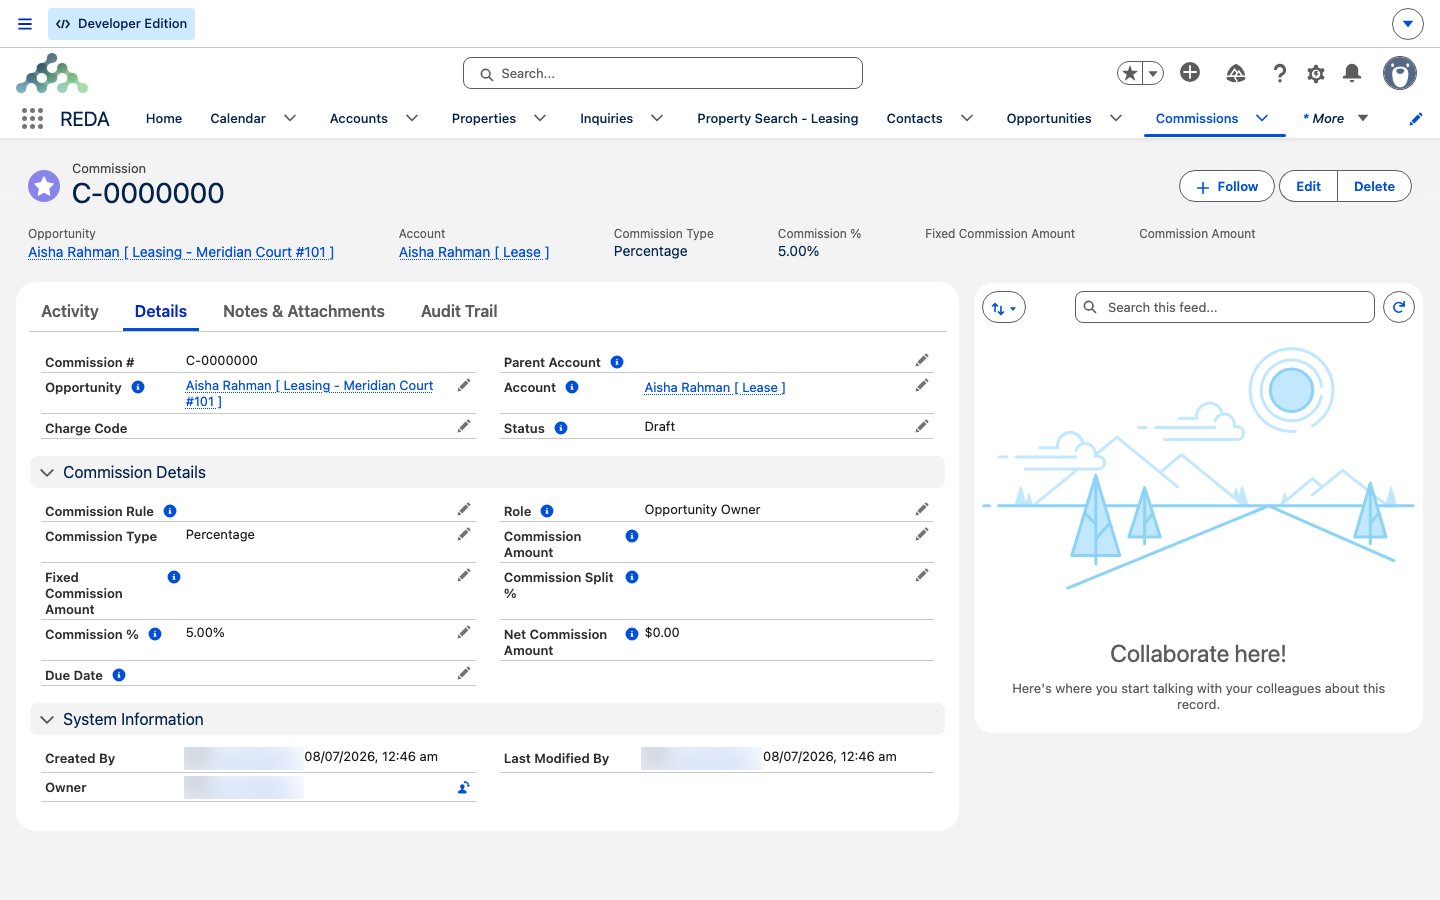Collapse the System Information section
This screenshot has height=900, width=1440.
click(47, 720)
